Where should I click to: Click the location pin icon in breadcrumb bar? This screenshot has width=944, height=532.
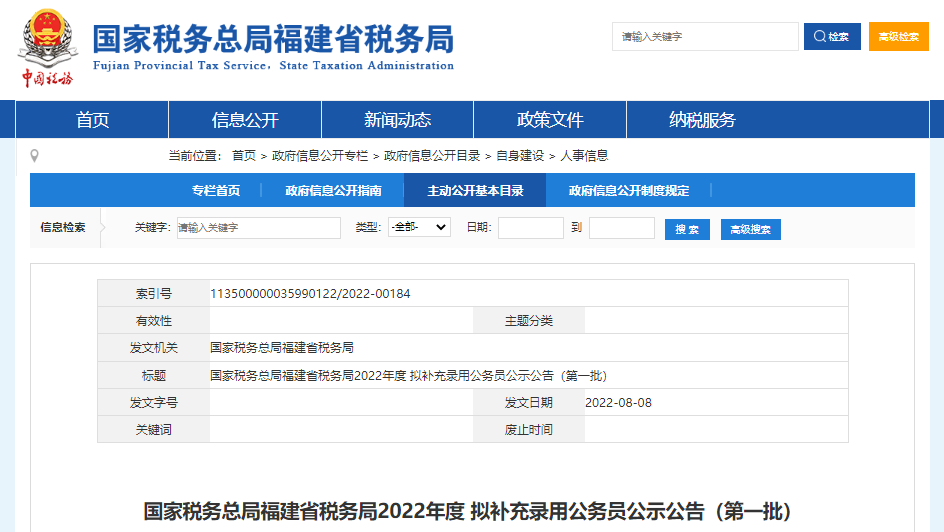click(34, 156)
